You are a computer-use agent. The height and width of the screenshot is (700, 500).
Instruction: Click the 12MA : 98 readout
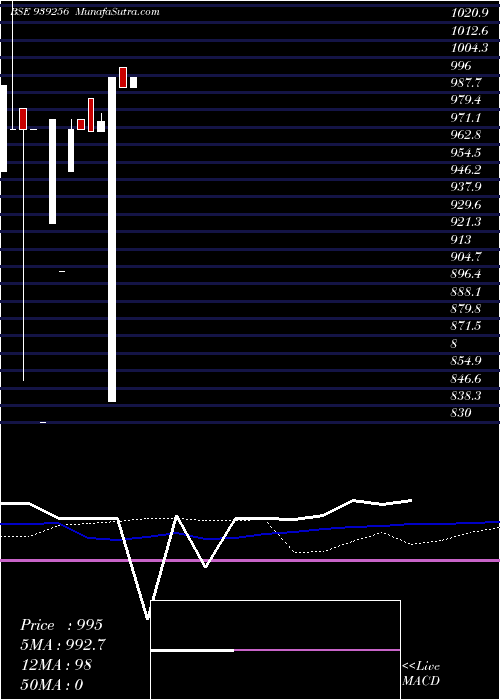(56, 665)
